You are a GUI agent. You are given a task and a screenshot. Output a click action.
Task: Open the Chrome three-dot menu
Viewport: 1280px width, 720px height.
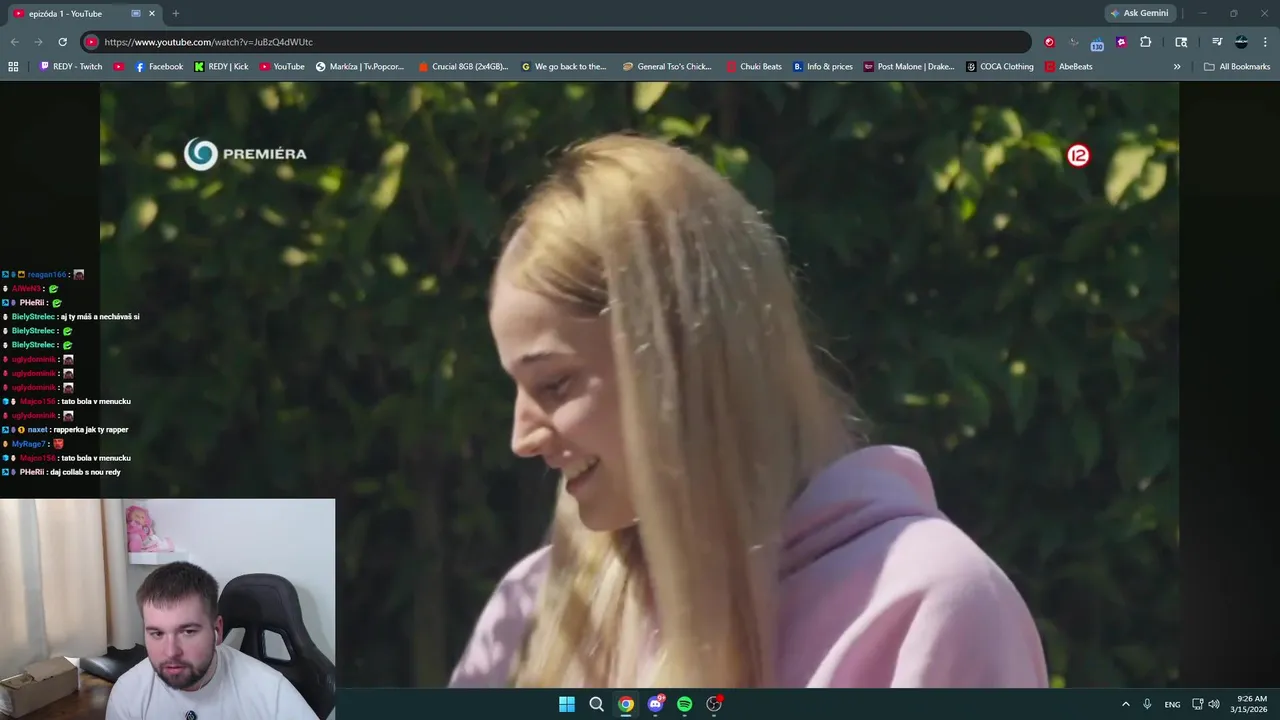tap(1265, 42)
